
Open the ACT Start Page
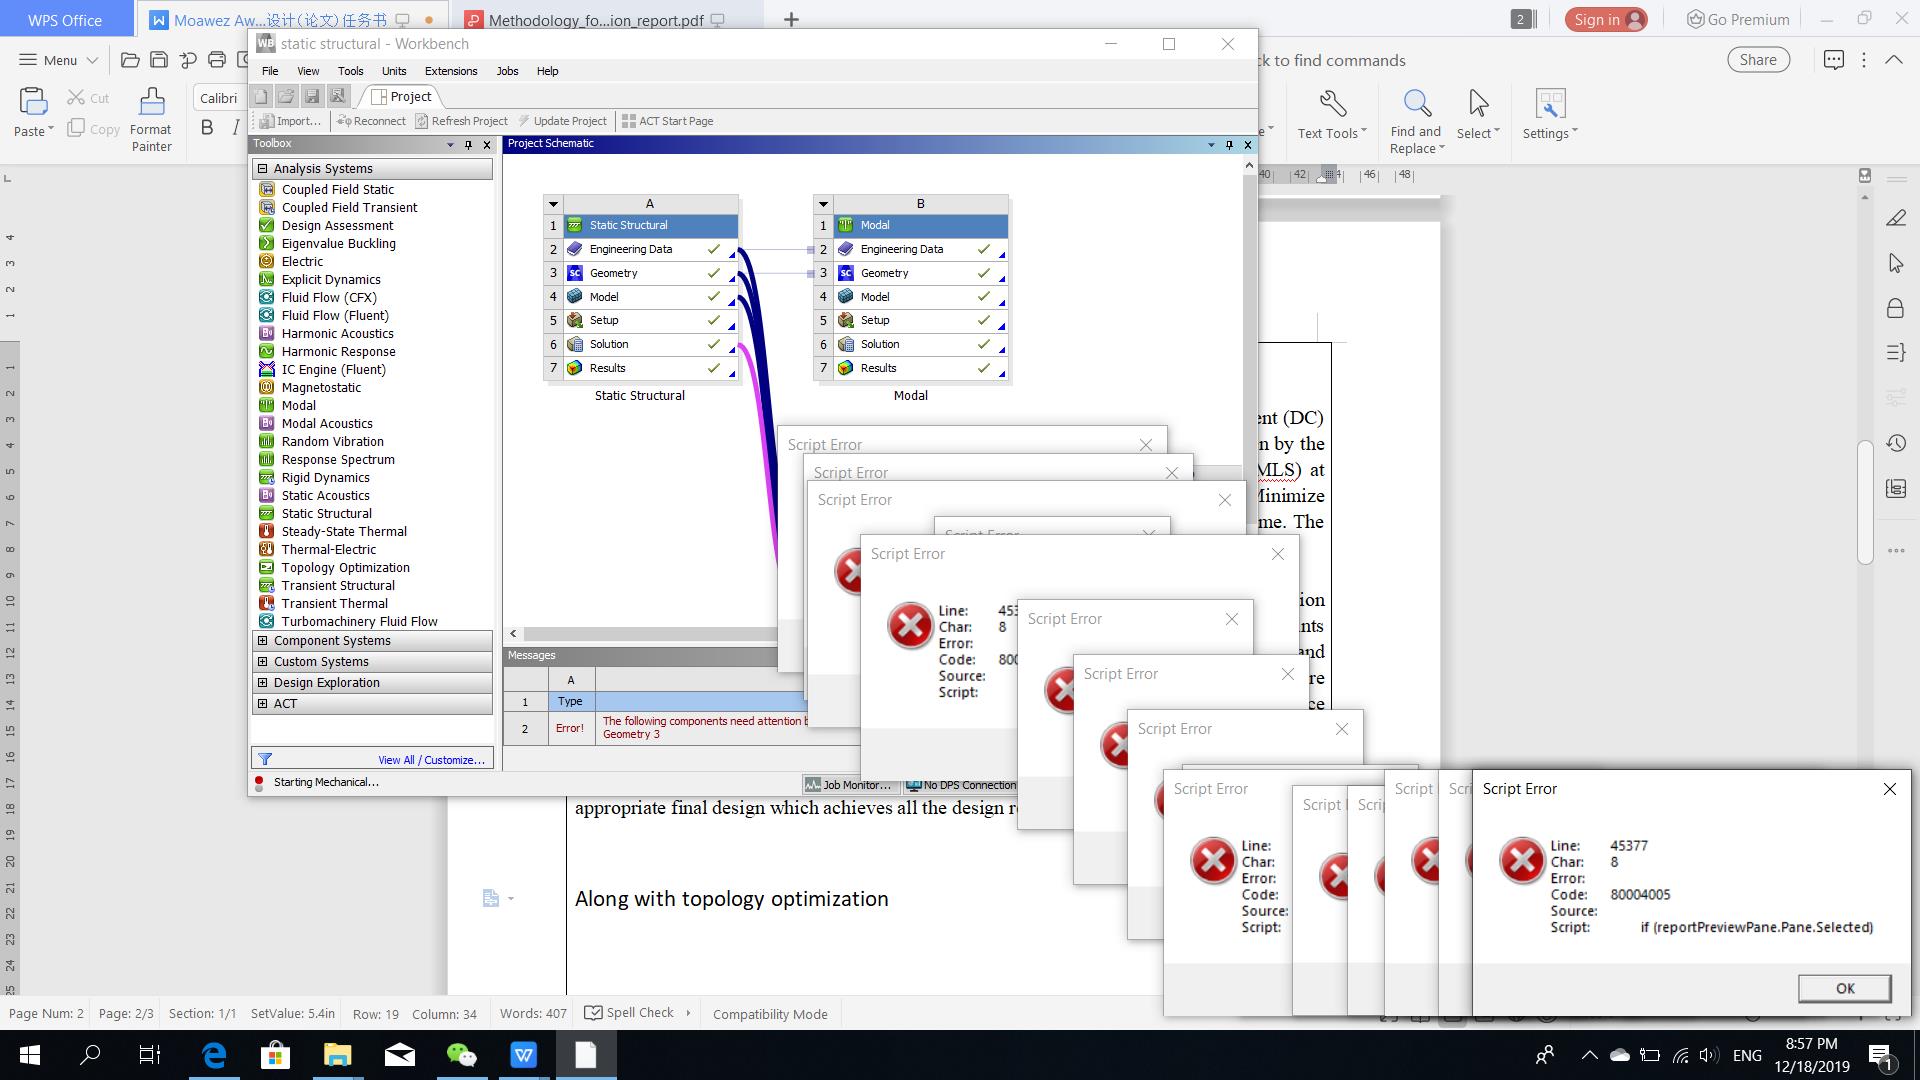(x=668, y=121)
